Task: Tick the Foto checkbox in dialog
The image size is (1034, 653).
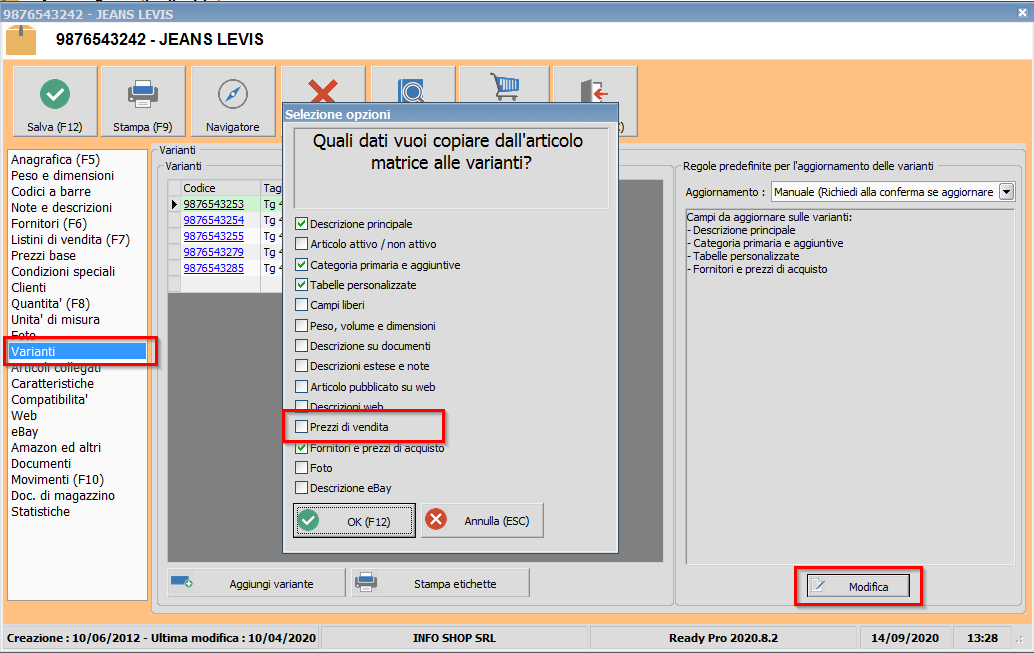Action: point(301,468)
